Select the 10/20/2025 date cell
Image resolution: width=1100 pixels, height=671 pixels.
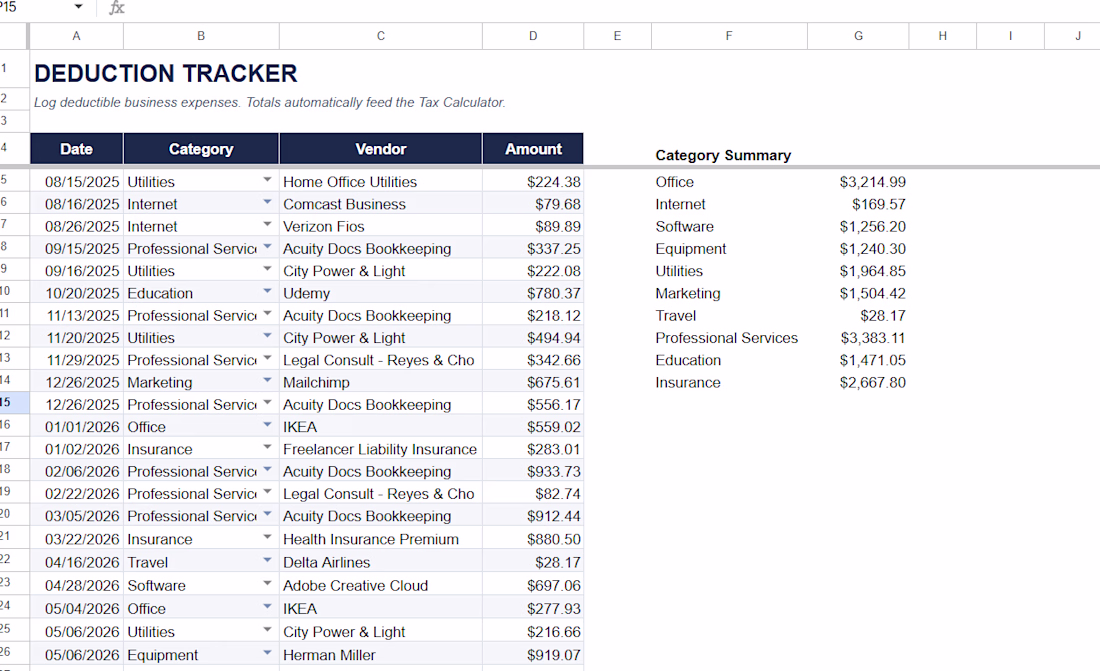coord(76,293)
